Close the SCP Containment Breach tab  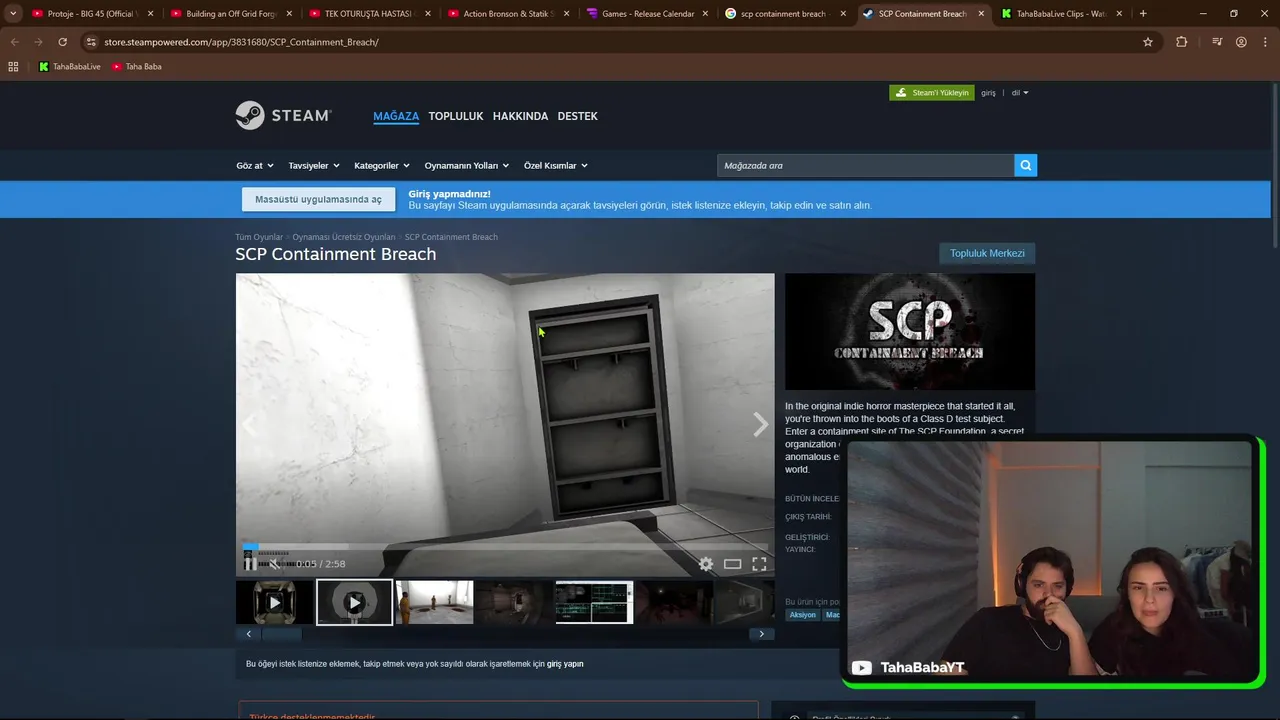click(x=980, y=14)
